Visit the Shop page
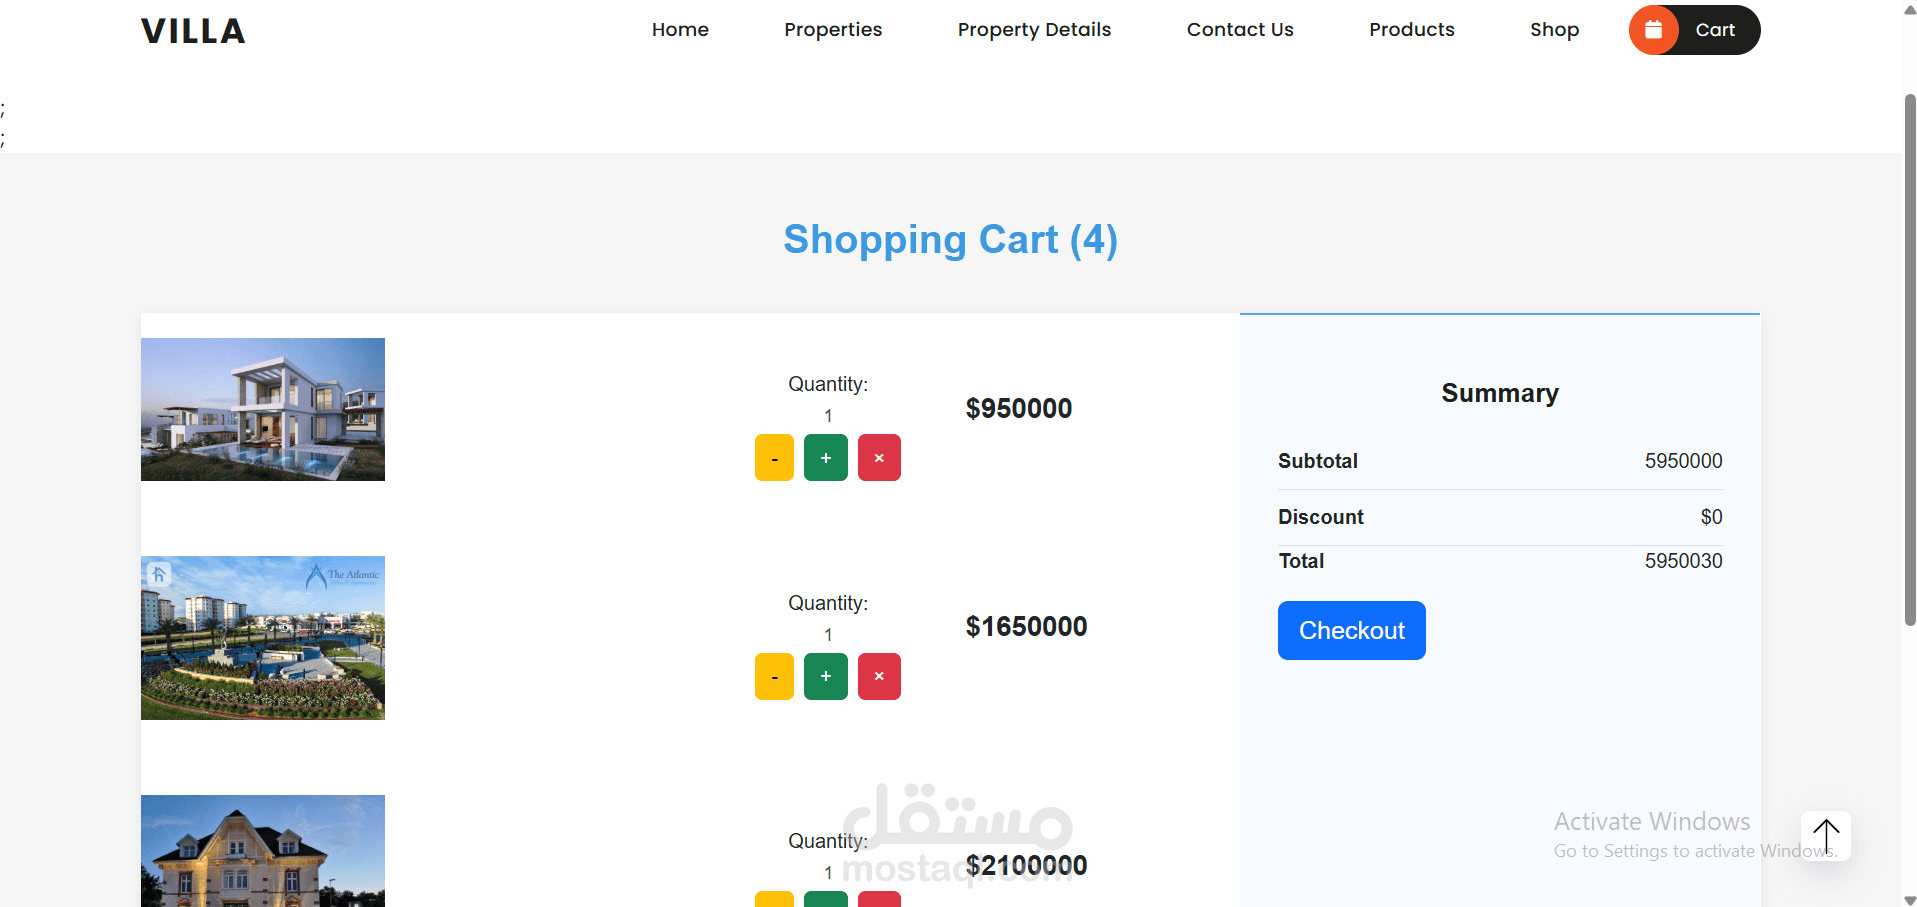Image resolution: width=1917 pixels, height=907 pixels. click(x=1555, y=30)
